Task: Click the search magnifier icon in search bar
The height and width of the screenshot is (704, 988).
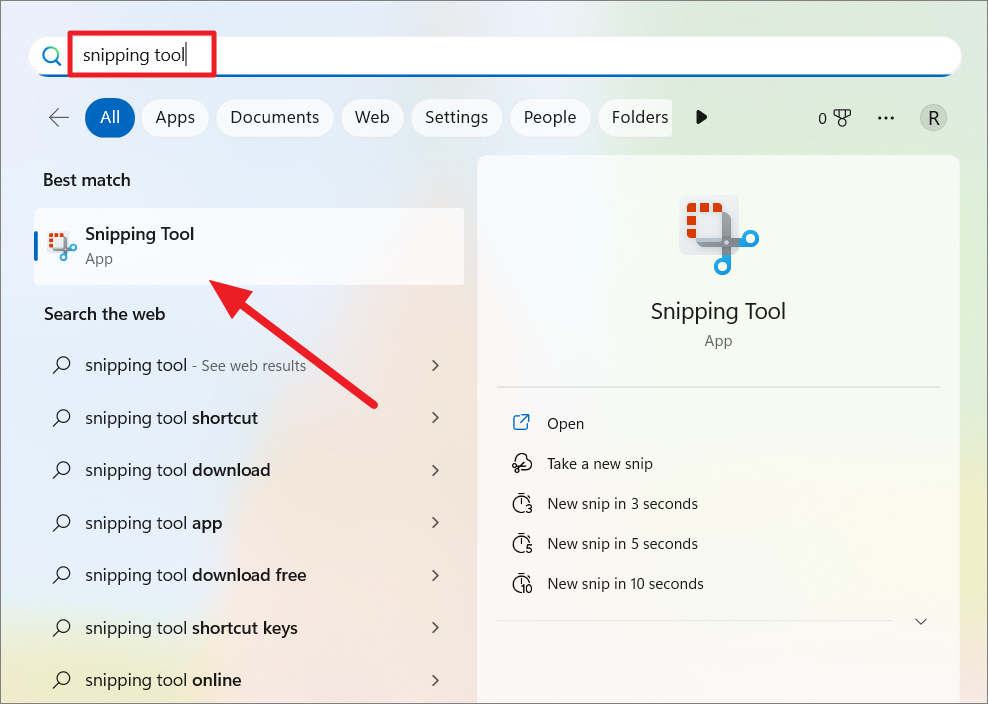Action: 52,56
